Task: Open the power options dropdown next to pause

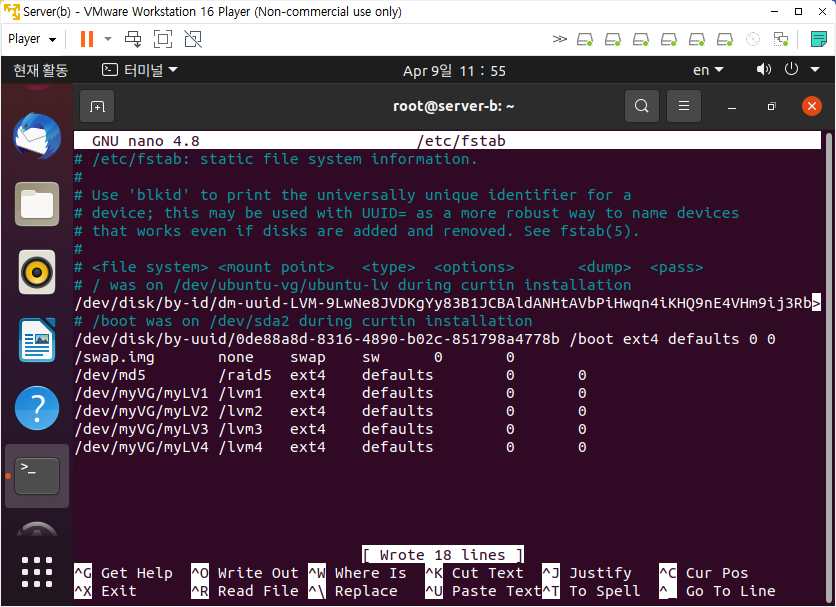Action: point(108,39)
